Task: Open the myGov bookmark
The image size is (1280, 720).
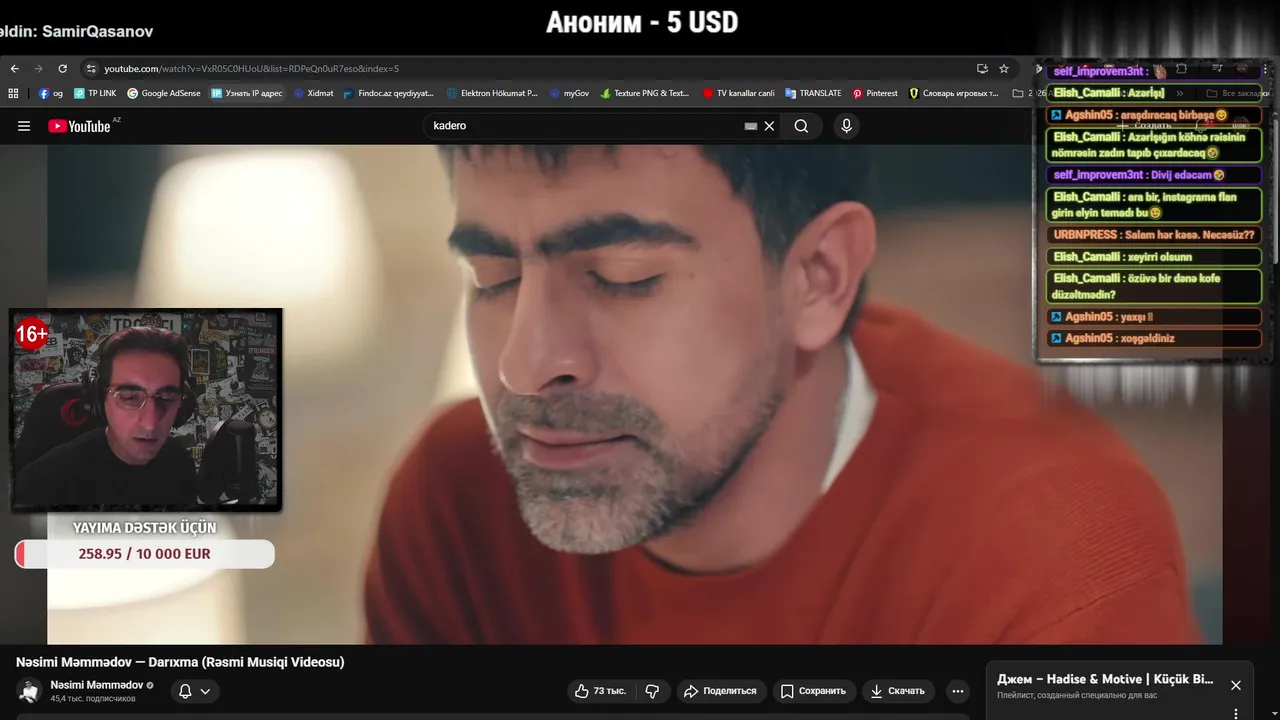Action: 569,93
